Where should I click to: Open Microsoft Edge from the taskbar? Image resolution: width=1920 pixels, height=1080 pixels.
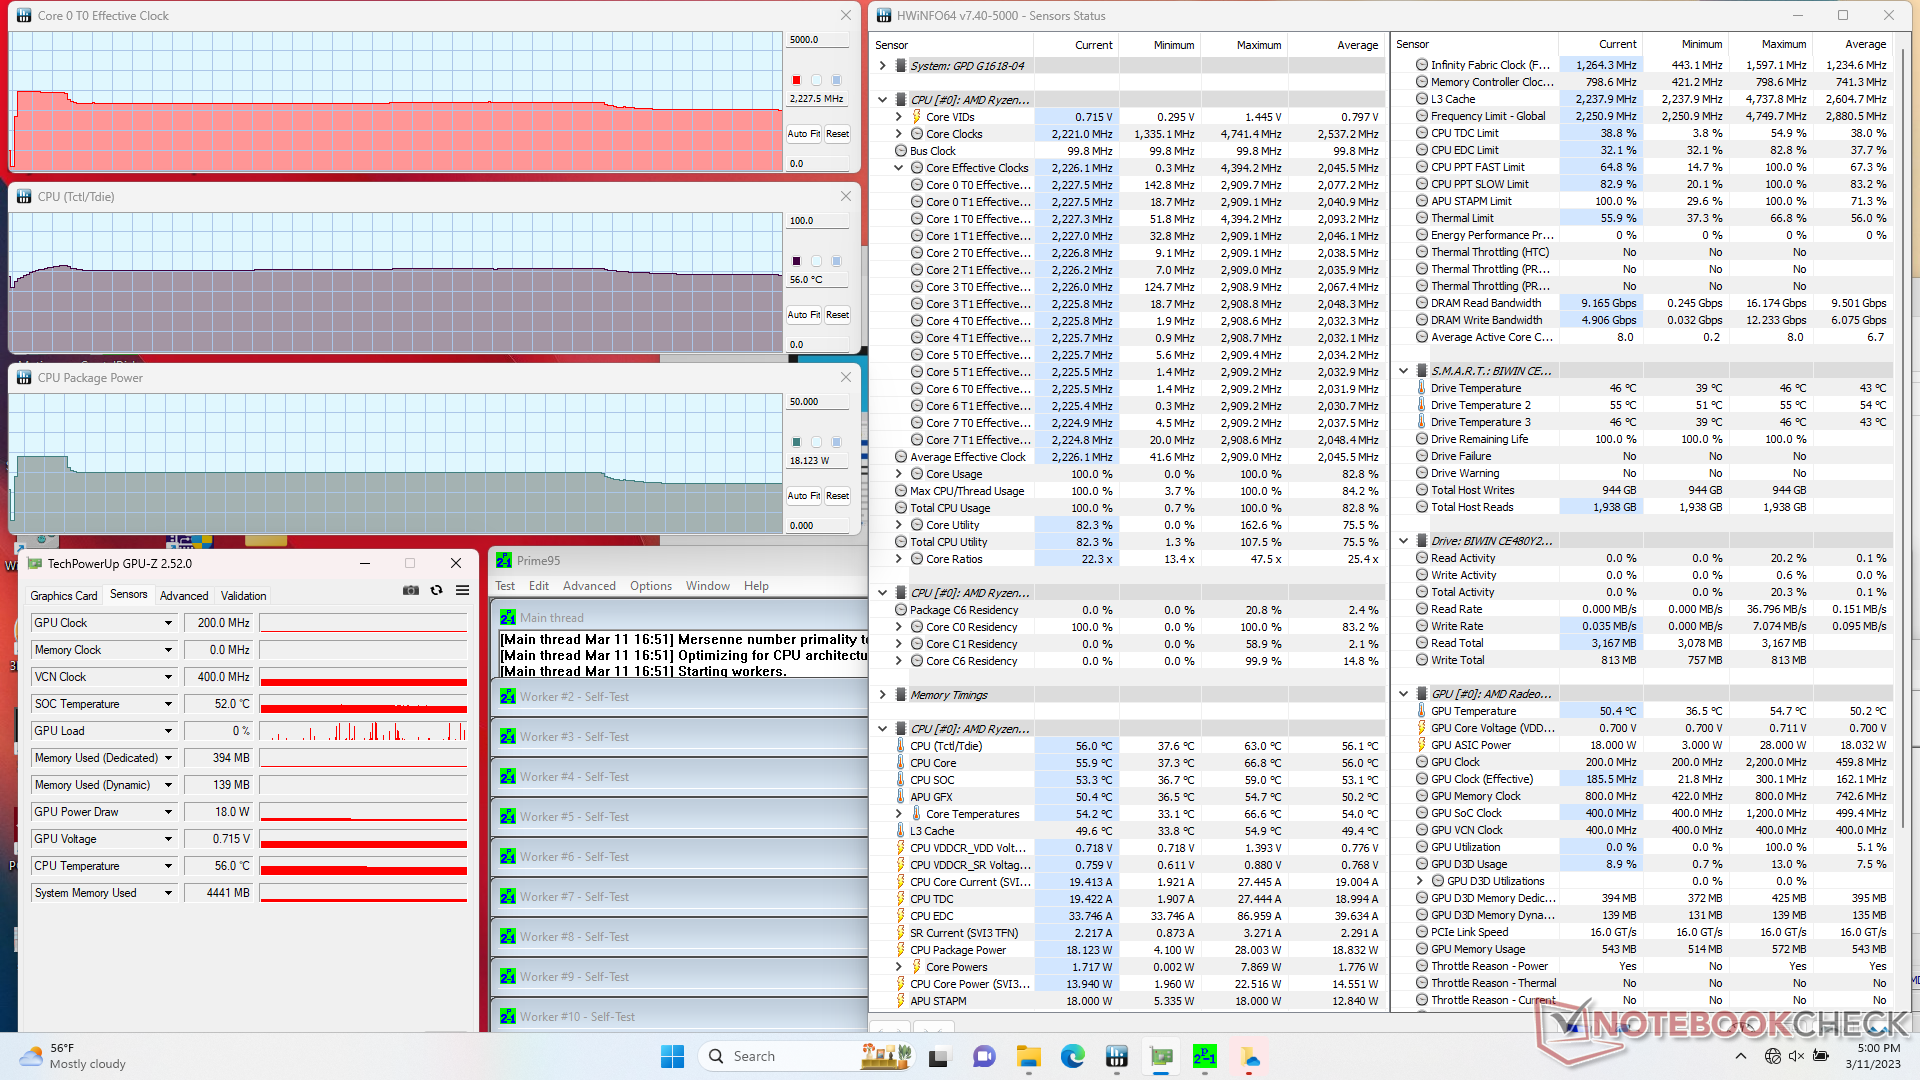[1073, 1056]
